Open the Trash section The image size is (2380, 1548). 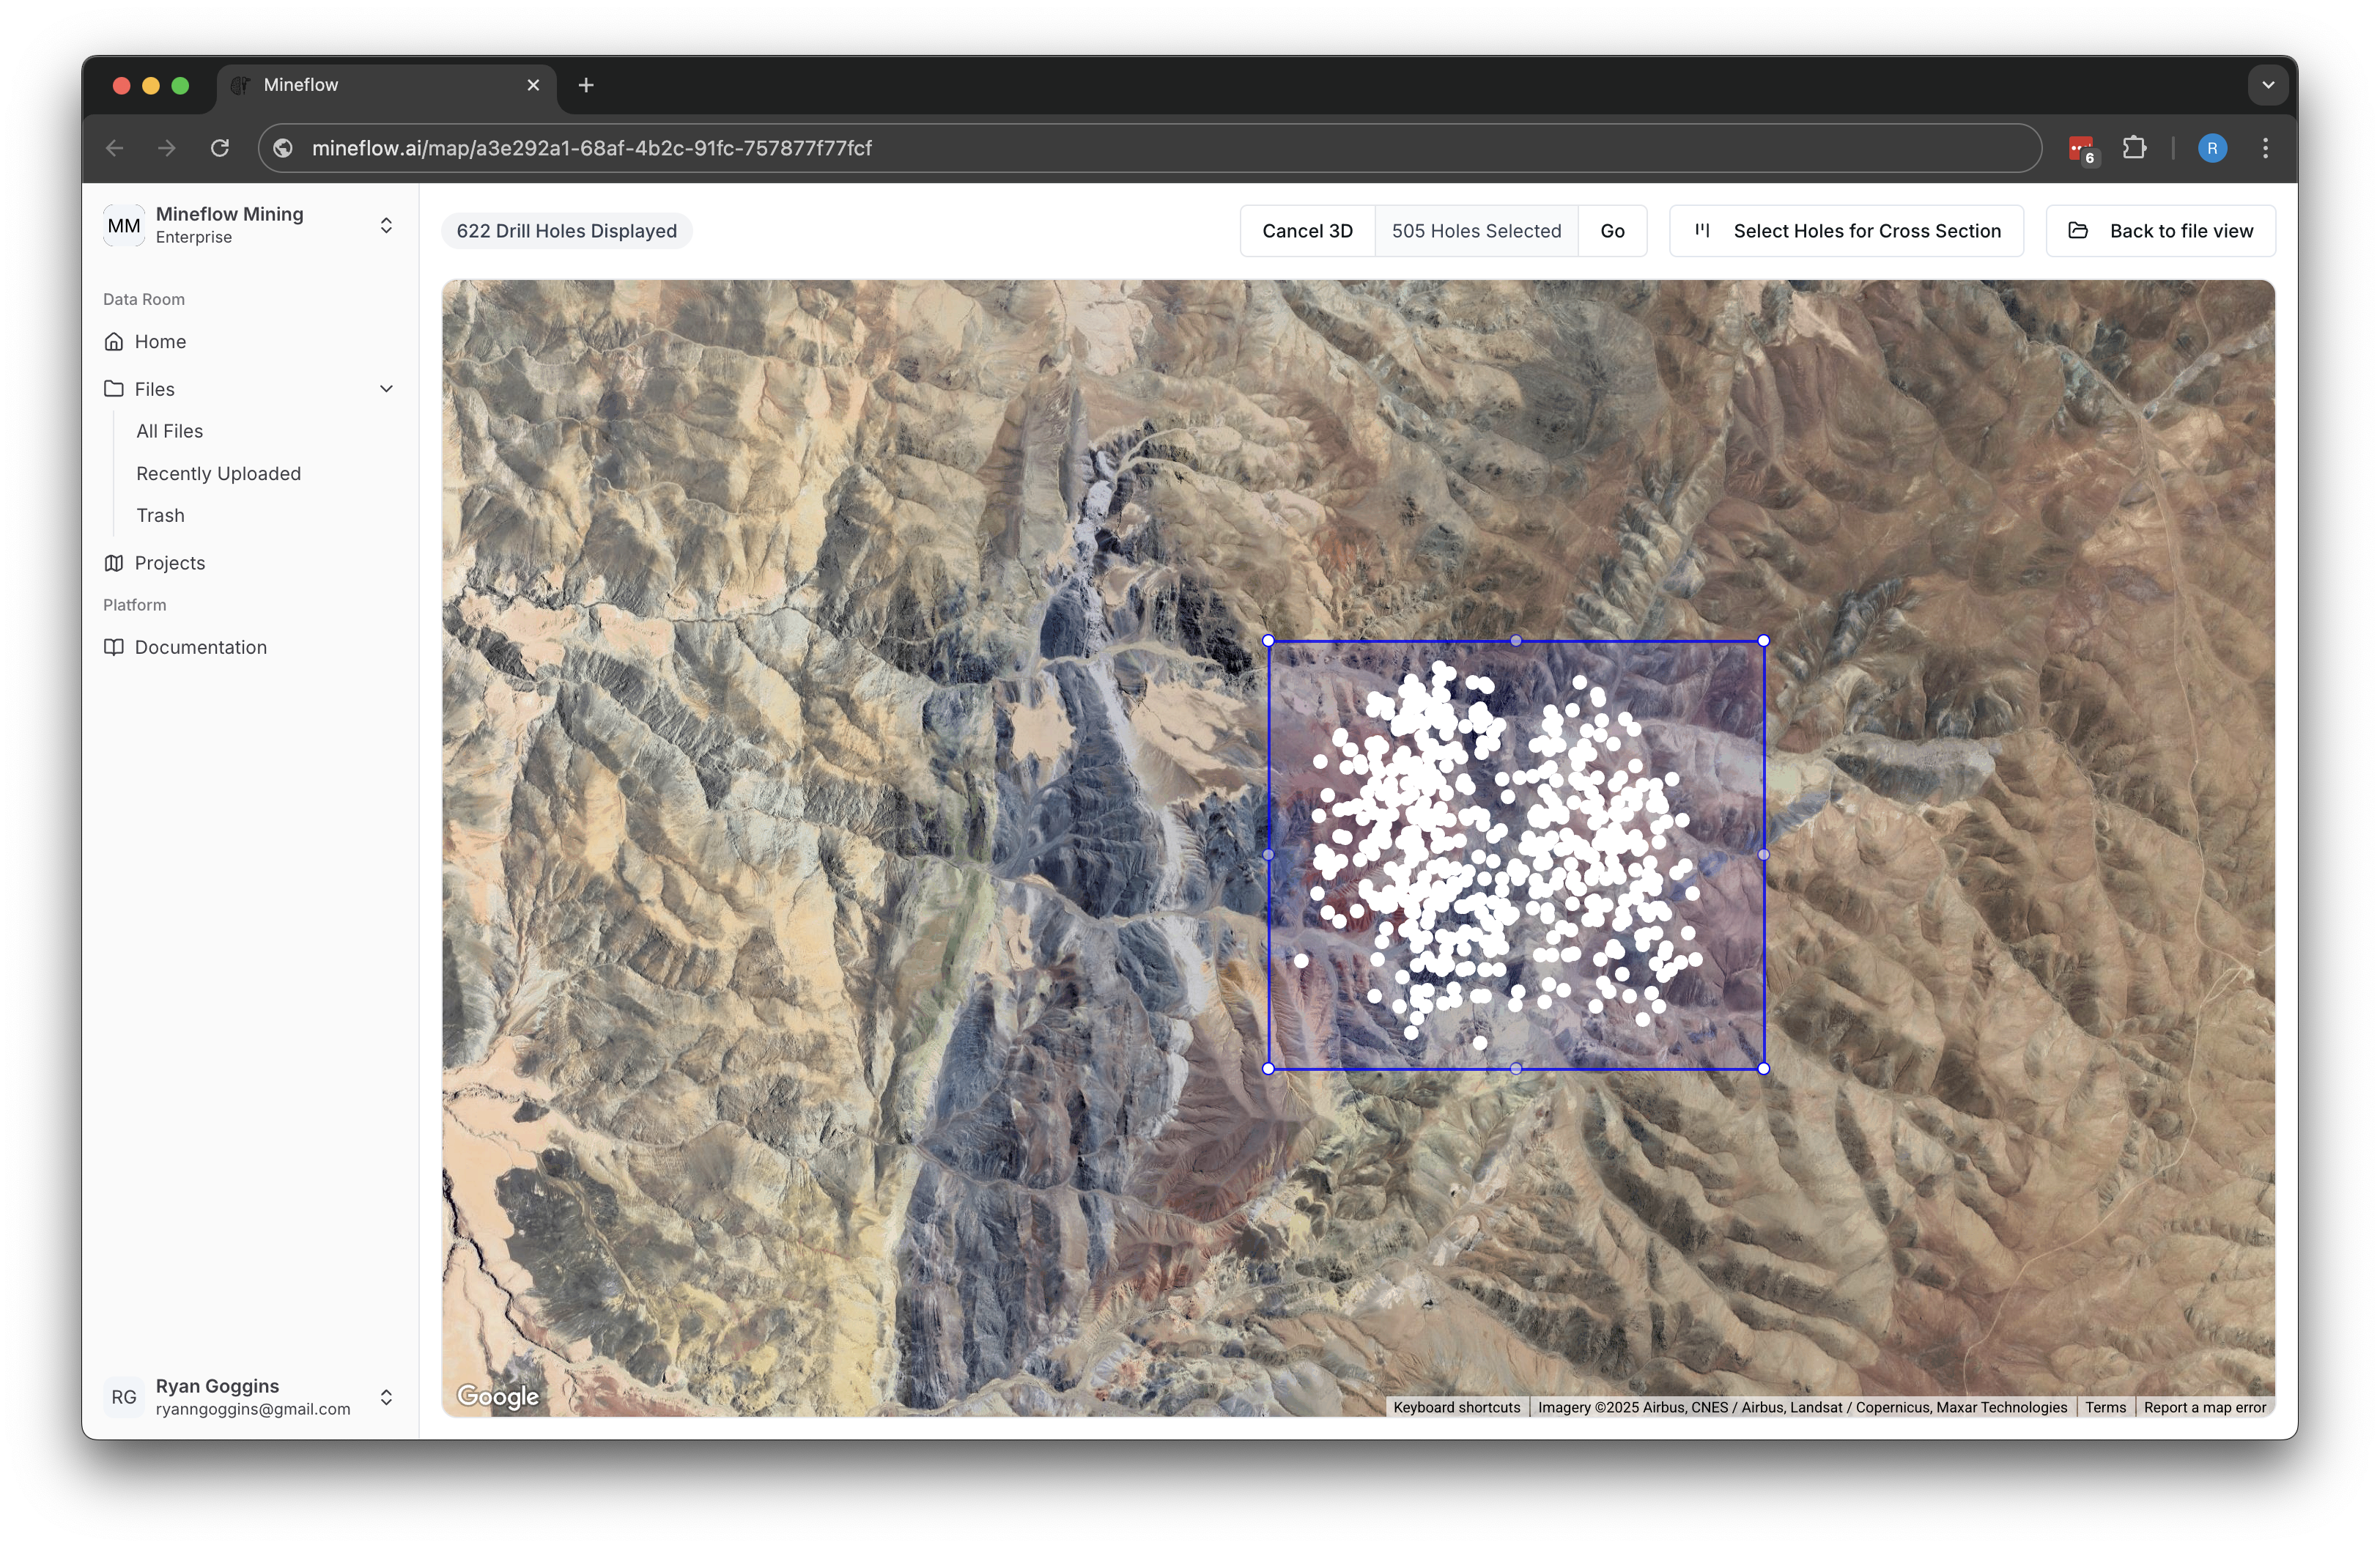click(x=160, y=515)
